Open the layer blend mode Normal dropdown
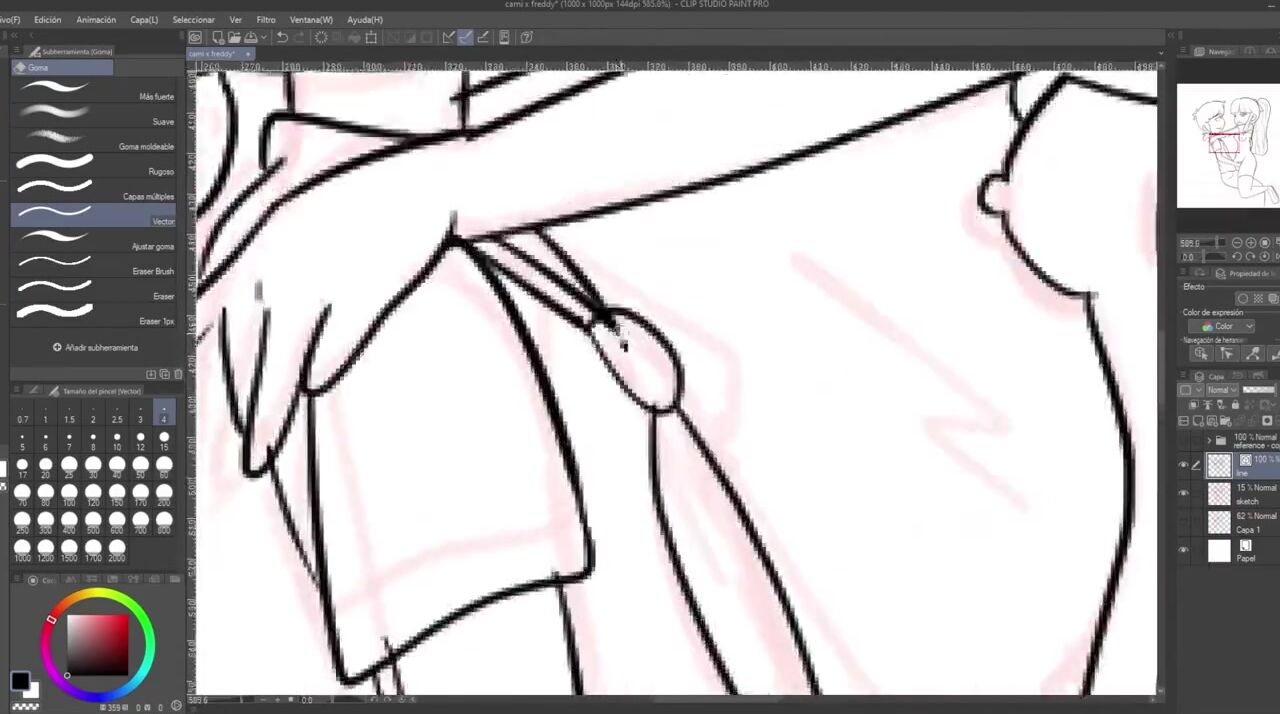The image size is (1280, 714). point(1222,390)
